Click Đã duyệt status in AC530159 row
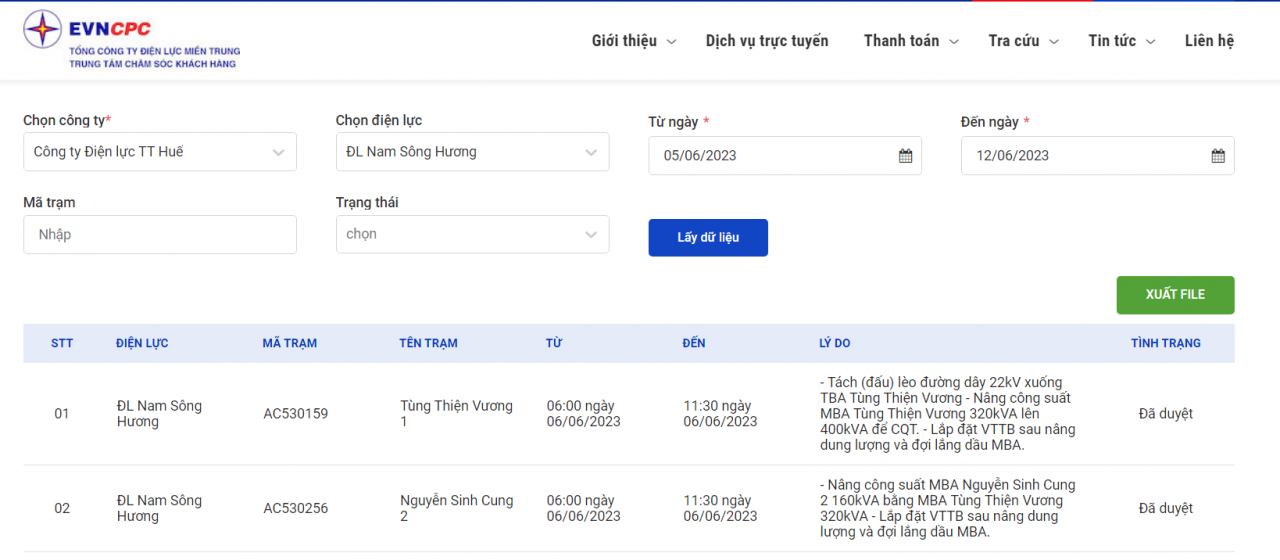Viewport: 1280px width, 560px height. point(1166,414)
